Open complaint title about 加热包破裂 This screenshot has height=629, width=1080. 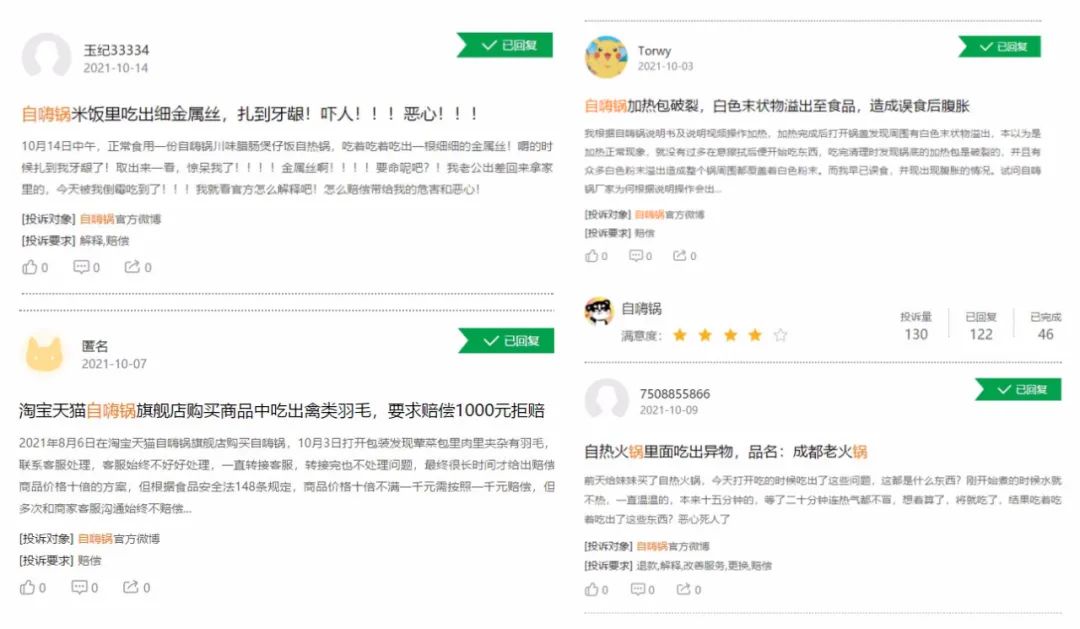(x=777, y=105)
